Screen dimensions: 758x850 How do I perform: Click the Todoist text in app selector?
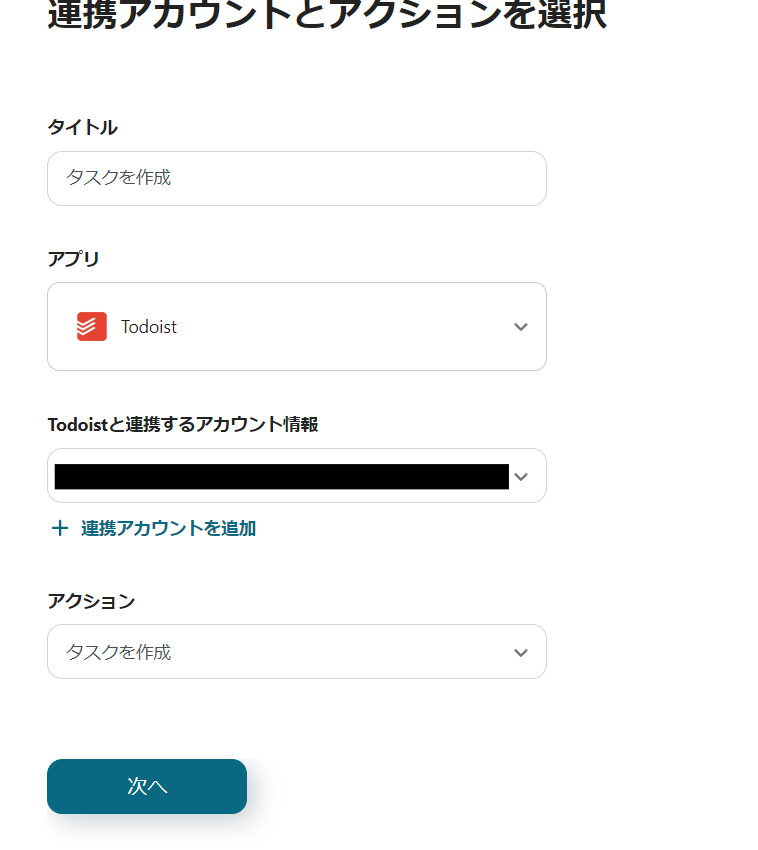[x=149, y=327]
